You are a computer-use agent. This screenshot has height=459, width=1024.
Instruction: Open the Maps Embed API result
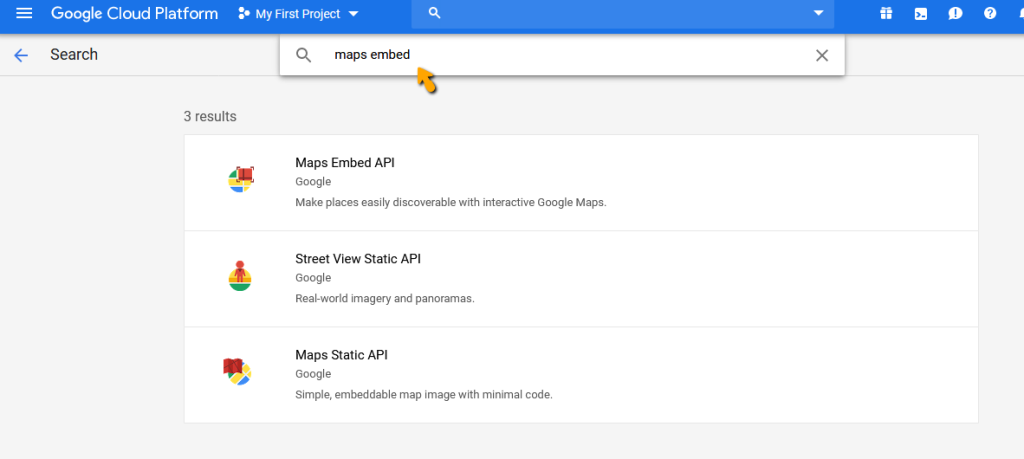(x=345, y=163)
